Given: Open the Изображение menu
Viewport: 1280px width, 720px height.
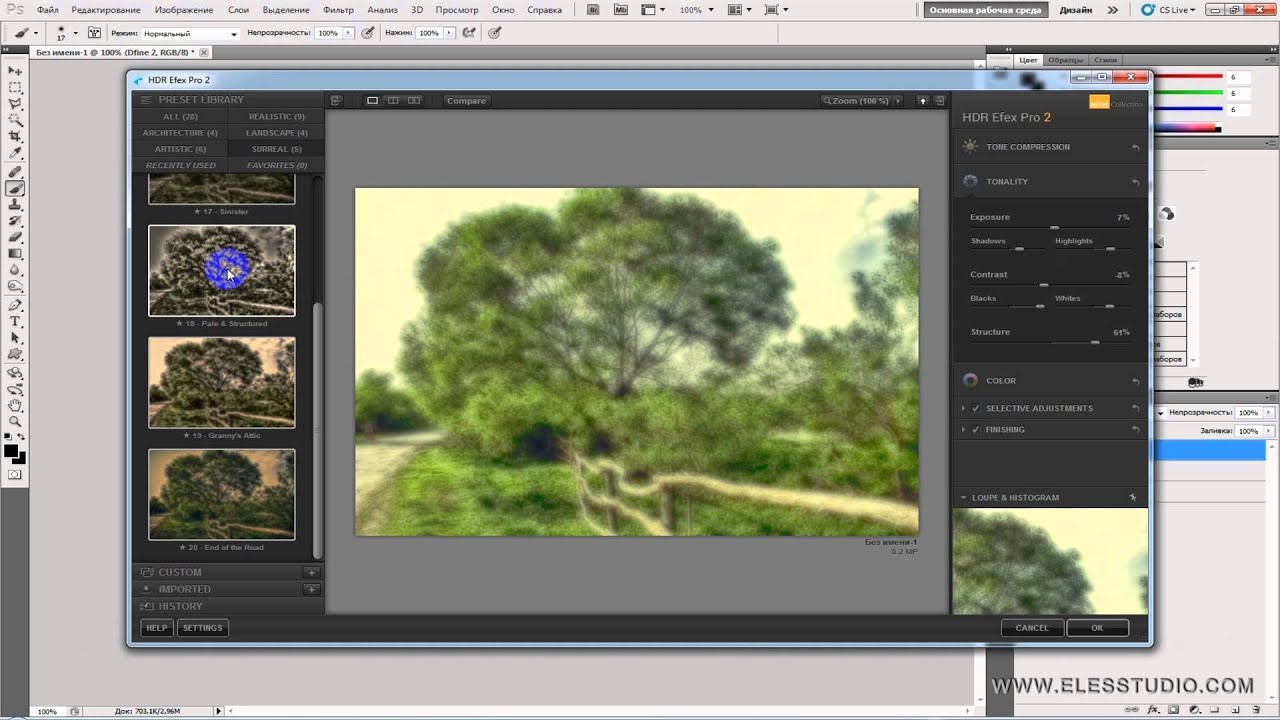Looking at the screenshot, I should (184, 9).
